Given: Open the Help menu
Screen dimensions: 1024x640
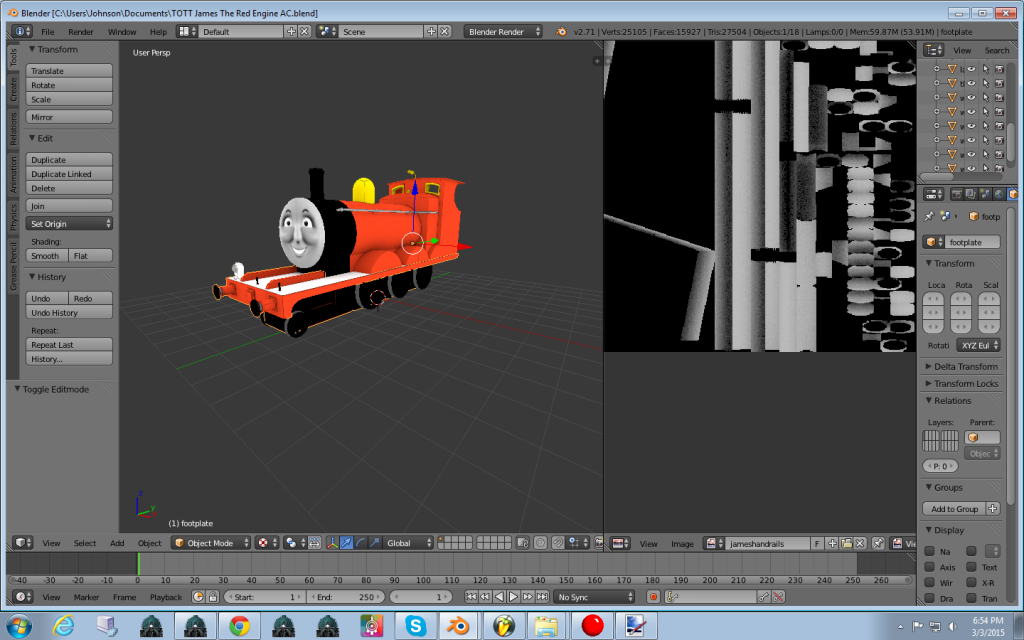Looking at the screenshot, I should click(x=158, y=31).
